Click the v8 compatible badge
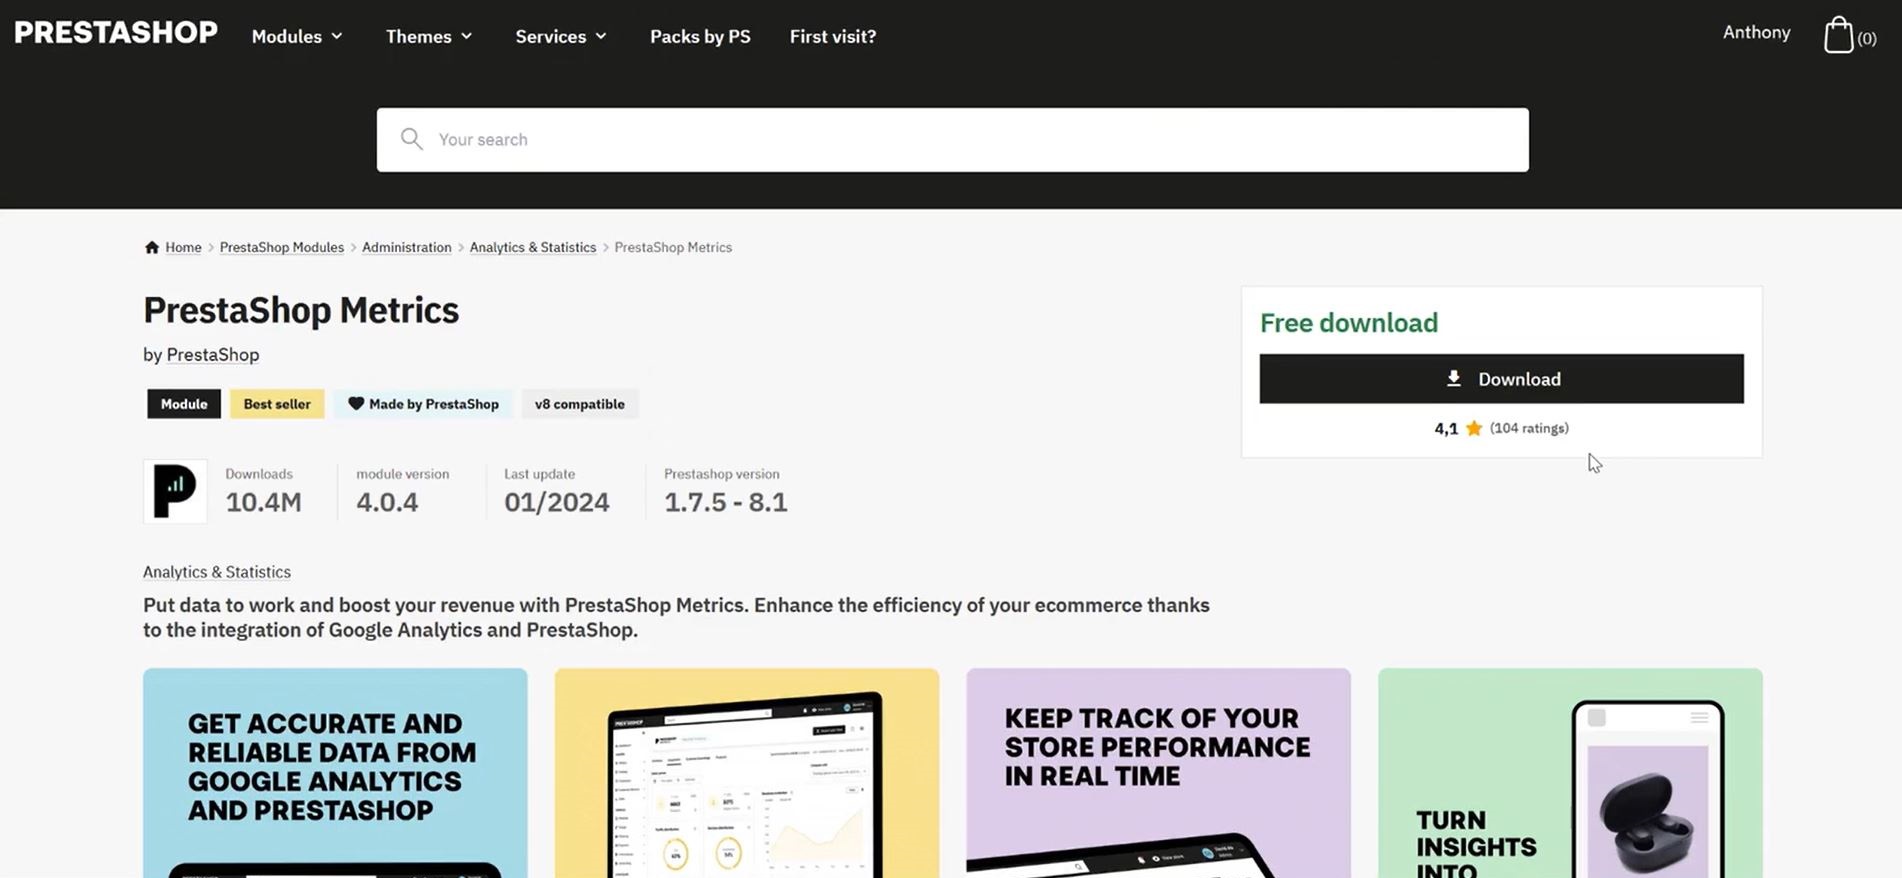The width and height of the screenshot is (1902, 878). [x=580, y=404]
